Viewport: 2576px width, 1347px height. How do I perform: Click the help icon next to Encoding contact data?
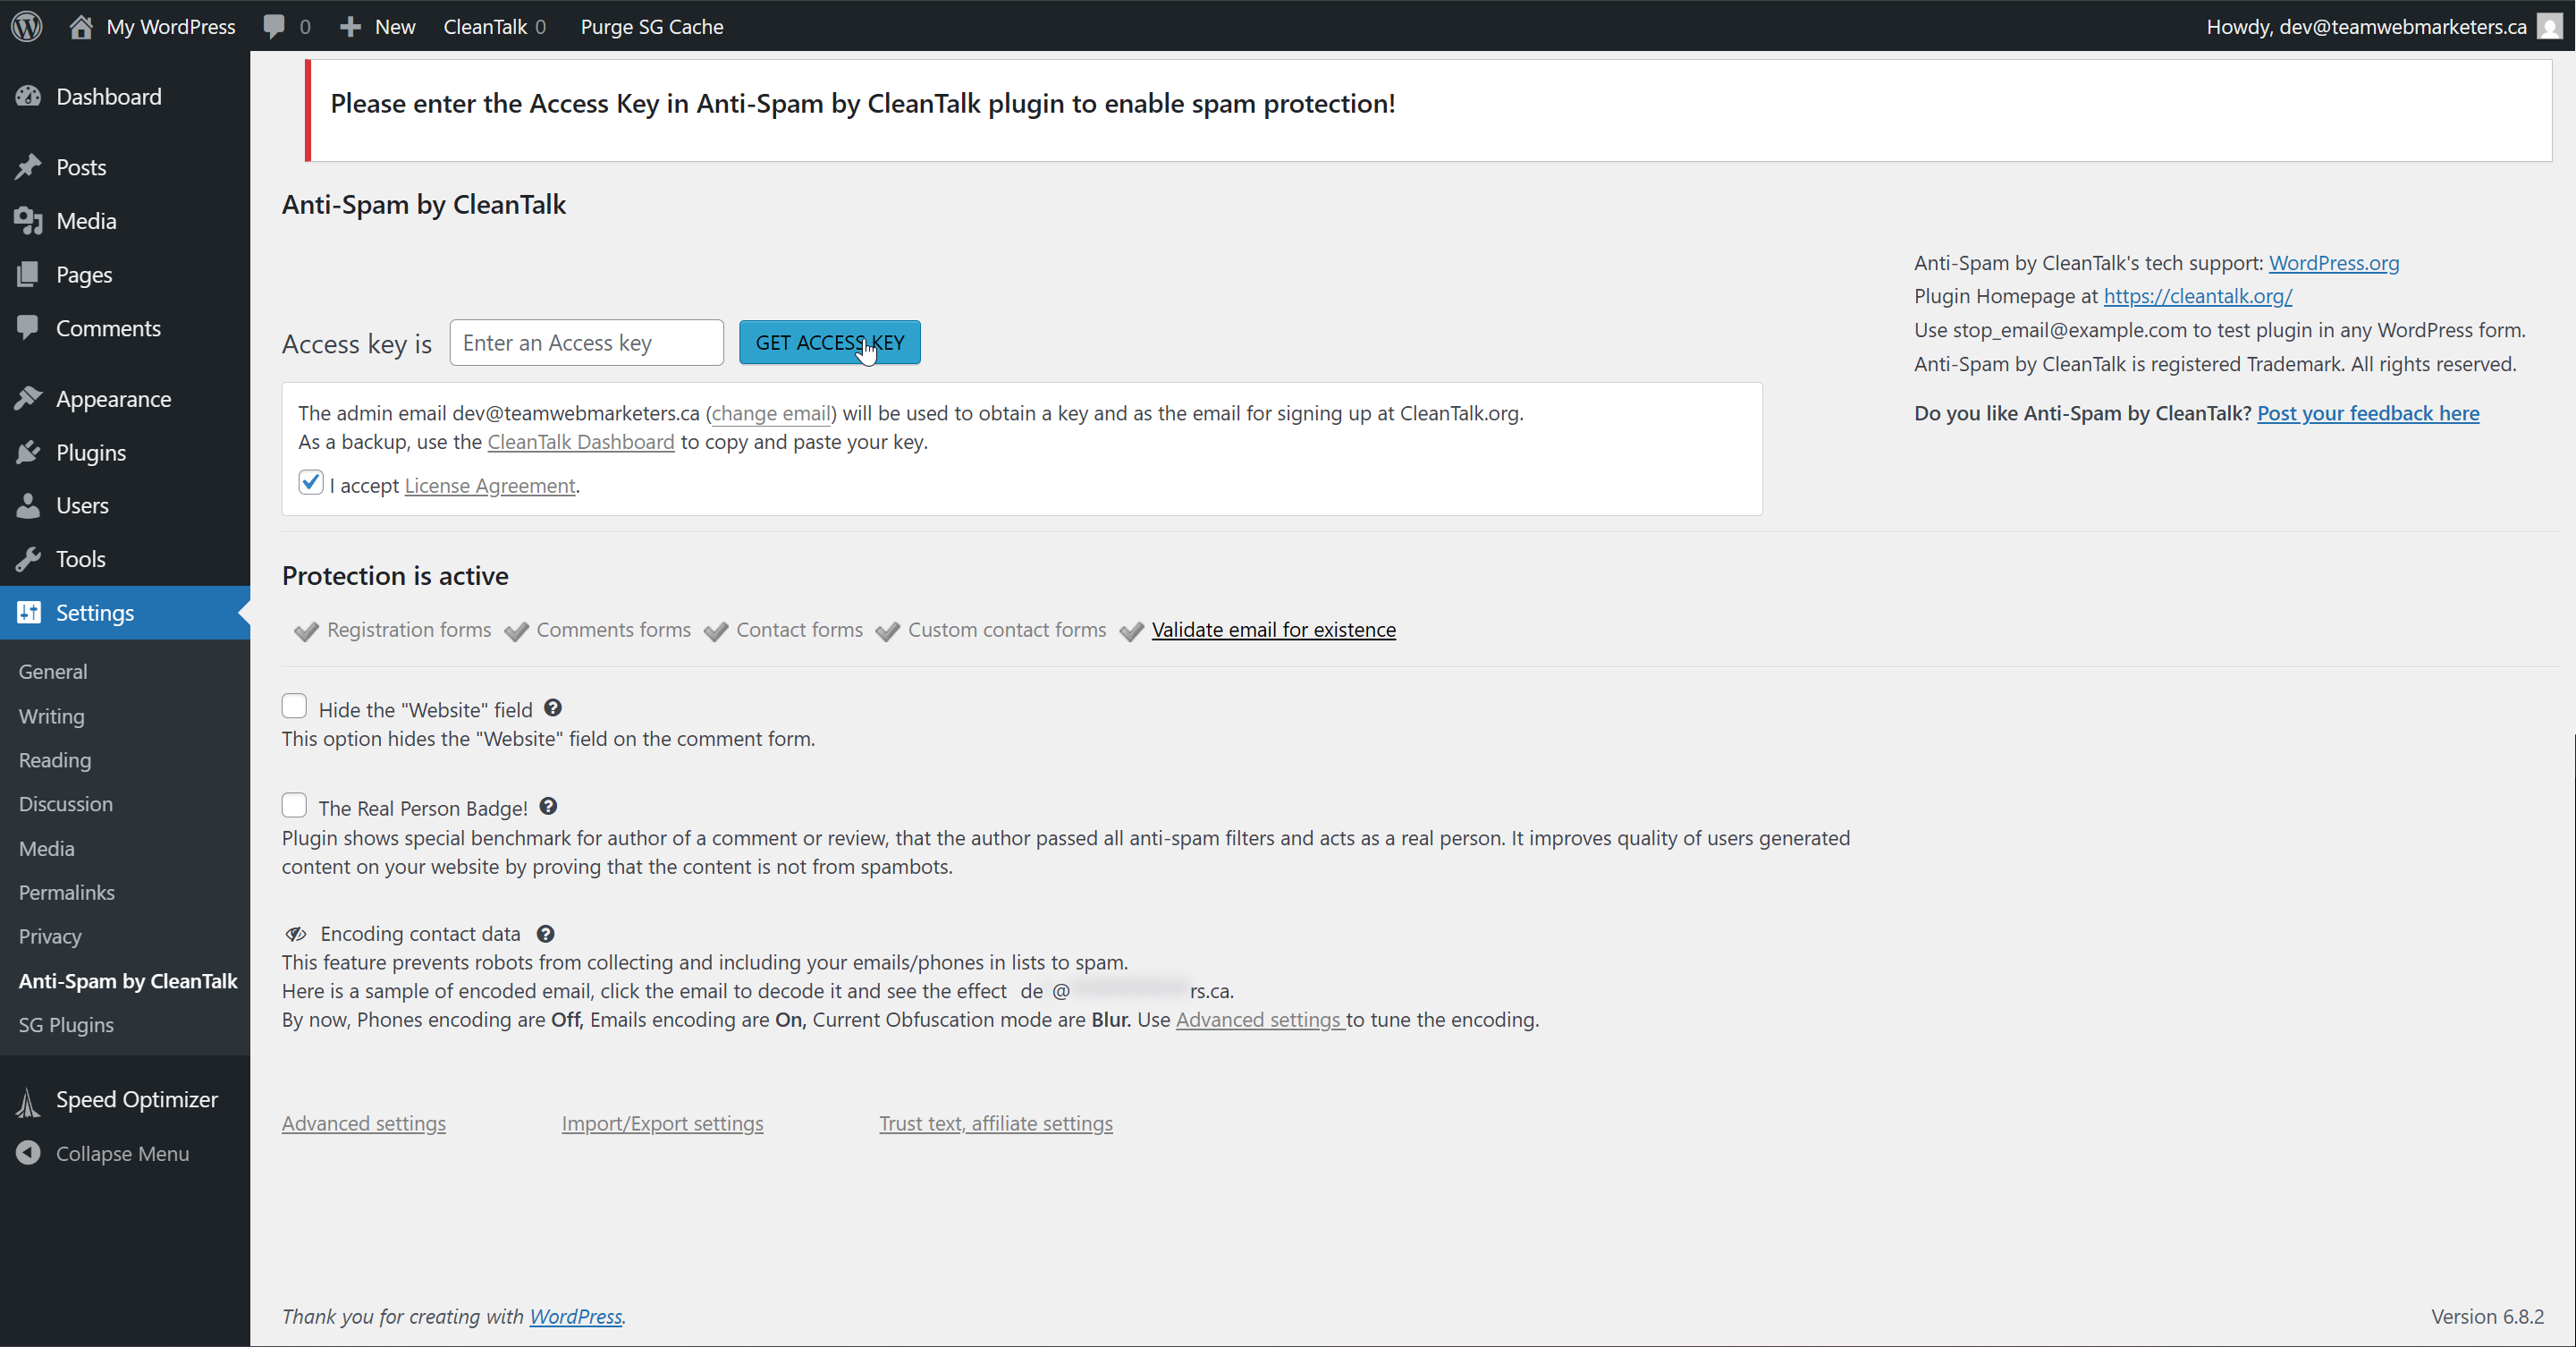coord(545,933)
